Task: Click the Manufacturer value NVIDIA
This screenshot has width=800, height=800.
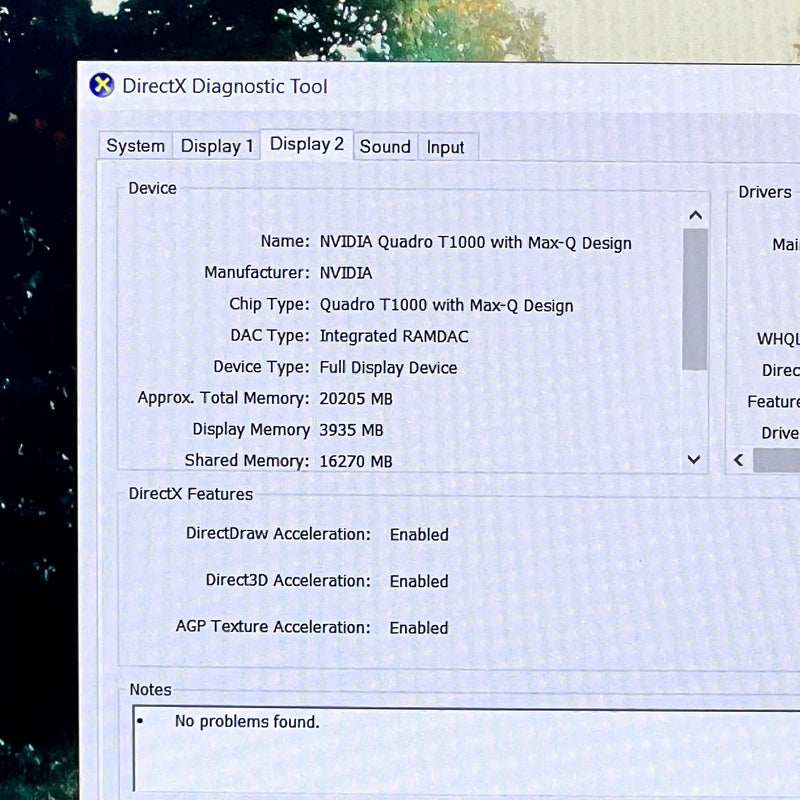Action: 345,273
